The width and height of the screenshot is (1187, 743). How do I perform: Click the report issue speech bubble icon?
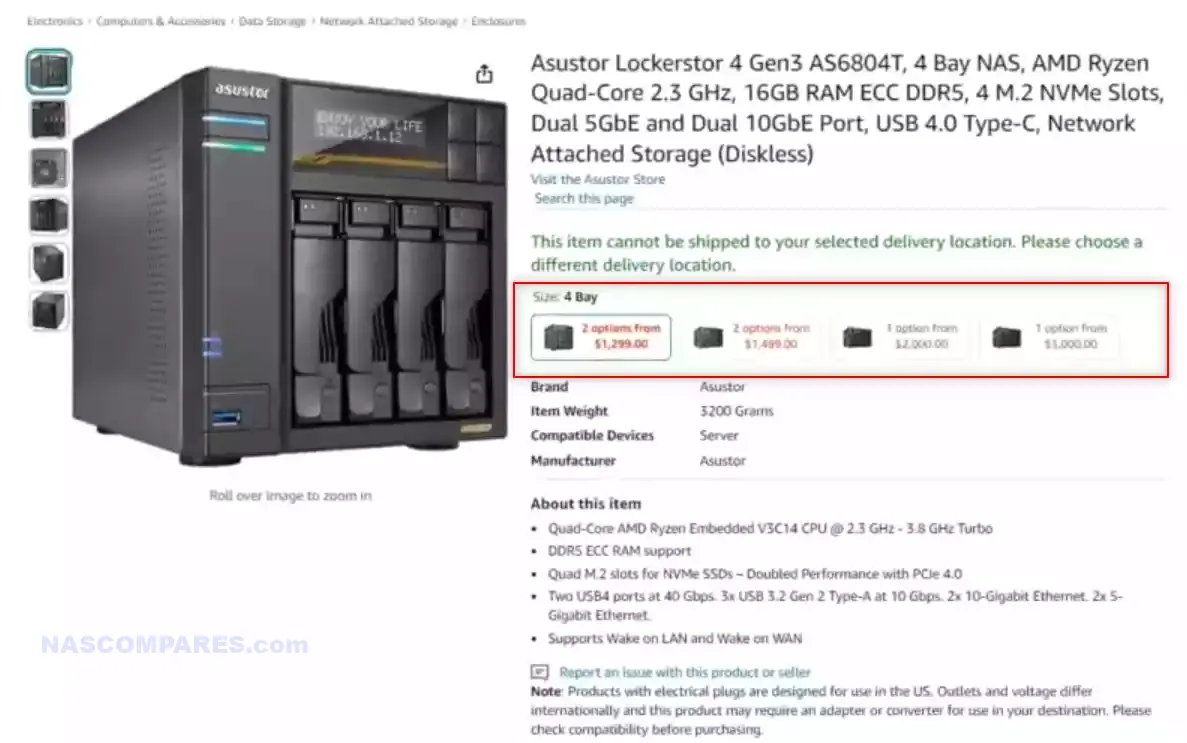pos(539,672)
